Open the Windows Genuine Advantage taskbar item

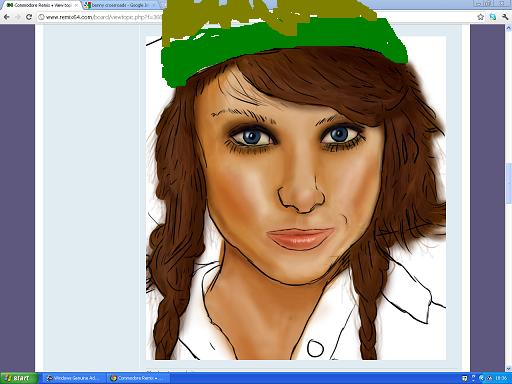tap(73, 378)
